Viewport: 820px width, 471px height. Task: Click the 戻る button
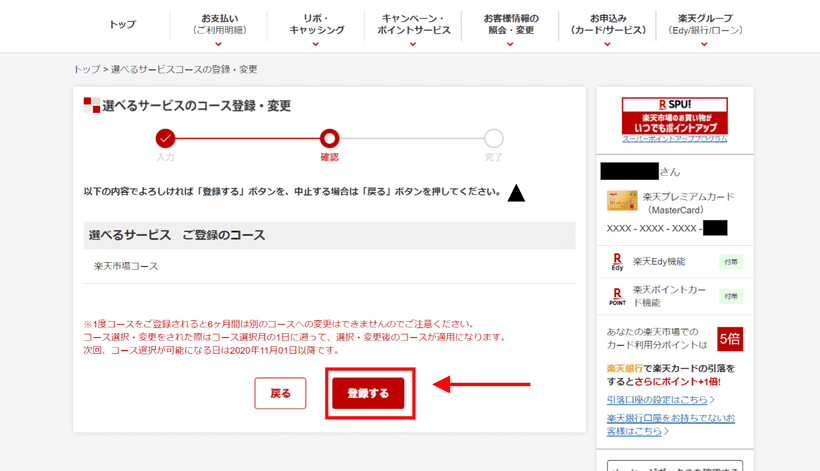(x=280, y=393)
